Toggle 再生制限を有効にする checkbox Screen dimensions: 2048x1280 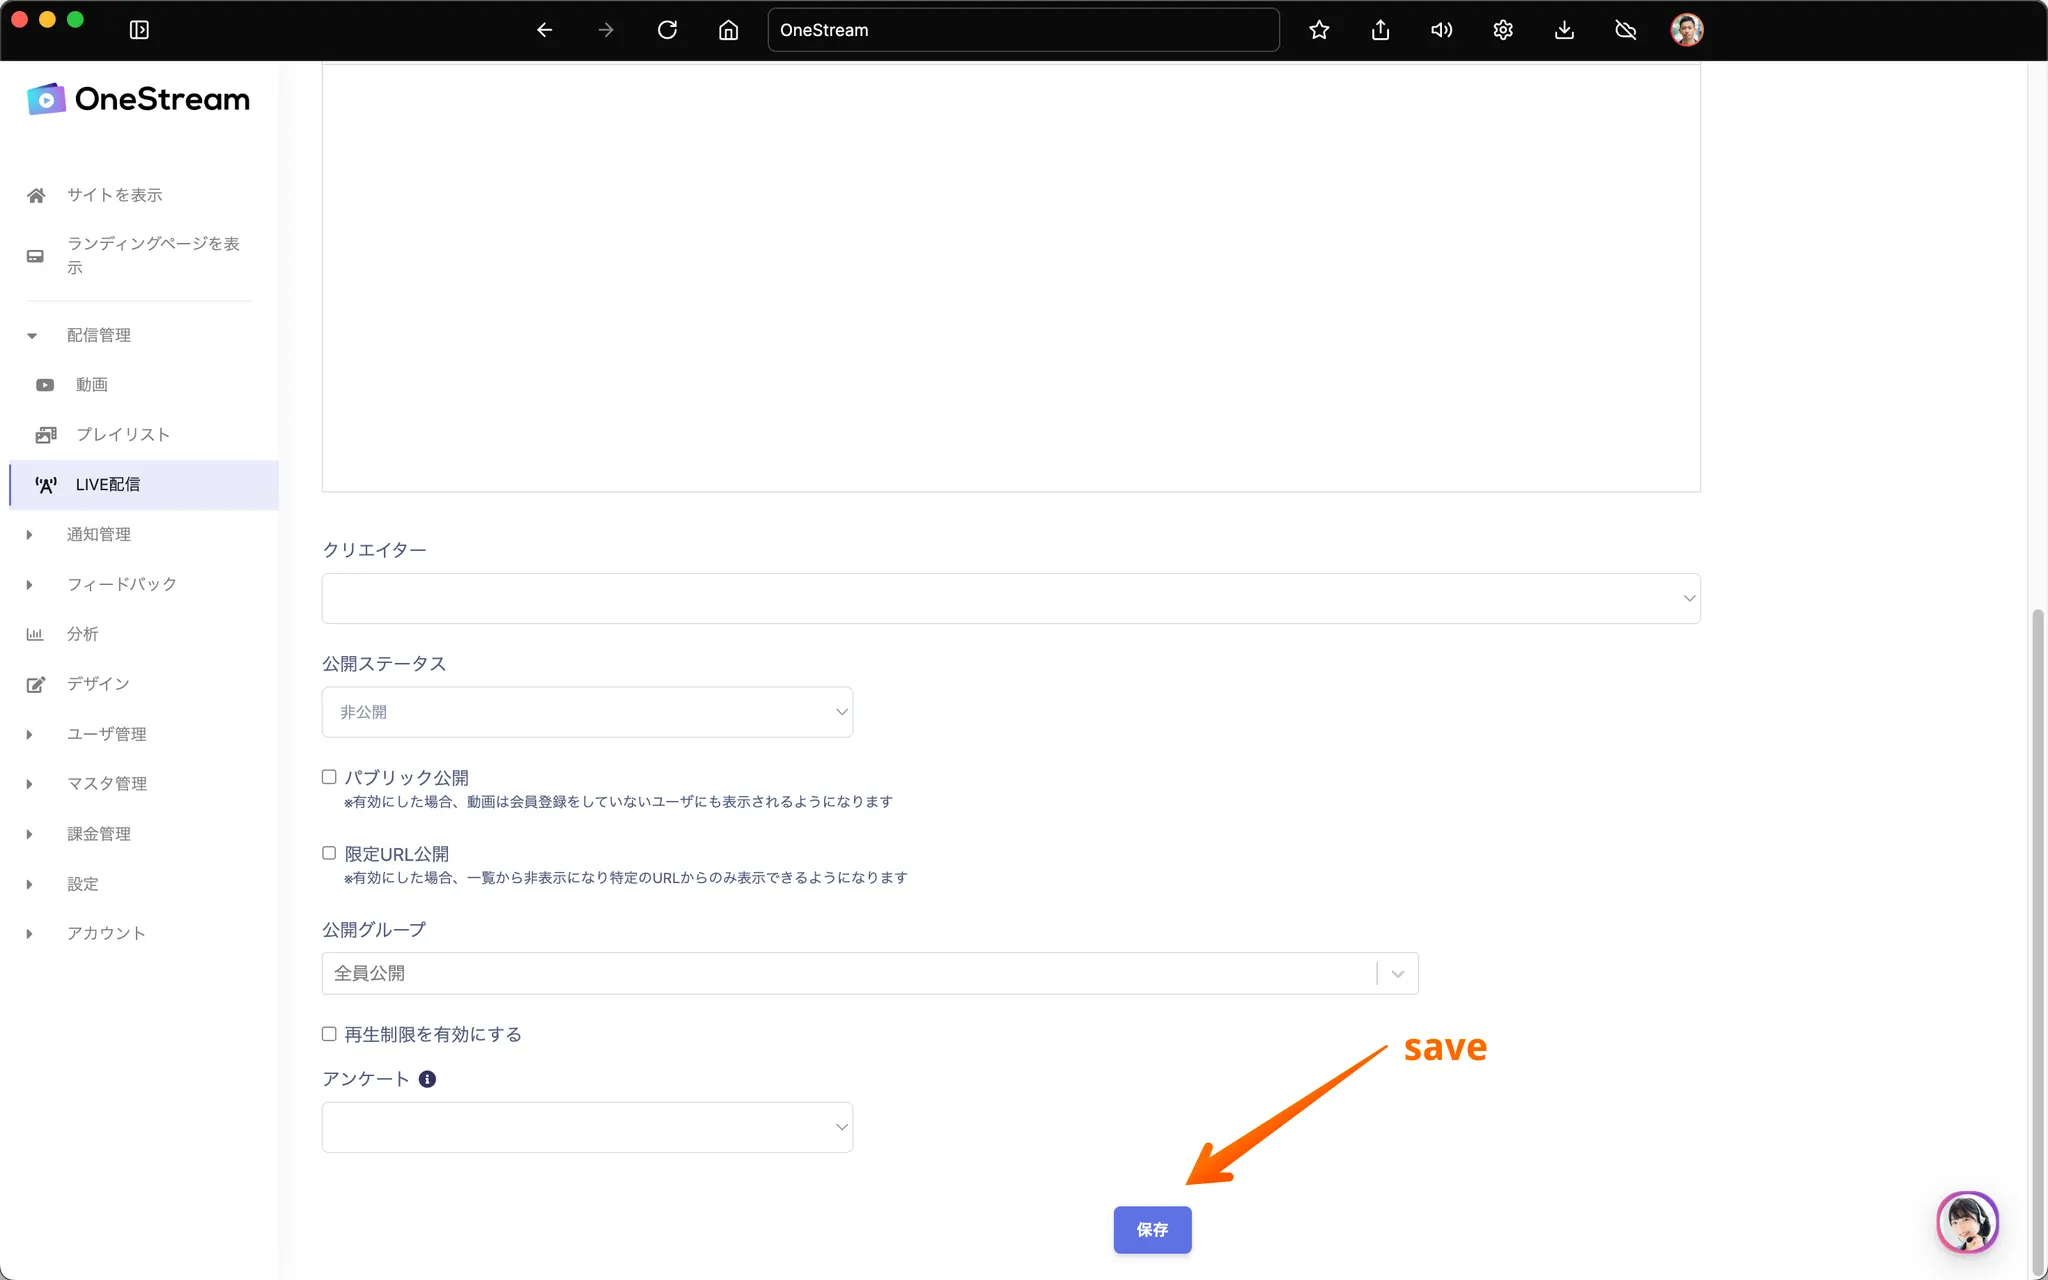329,1034
